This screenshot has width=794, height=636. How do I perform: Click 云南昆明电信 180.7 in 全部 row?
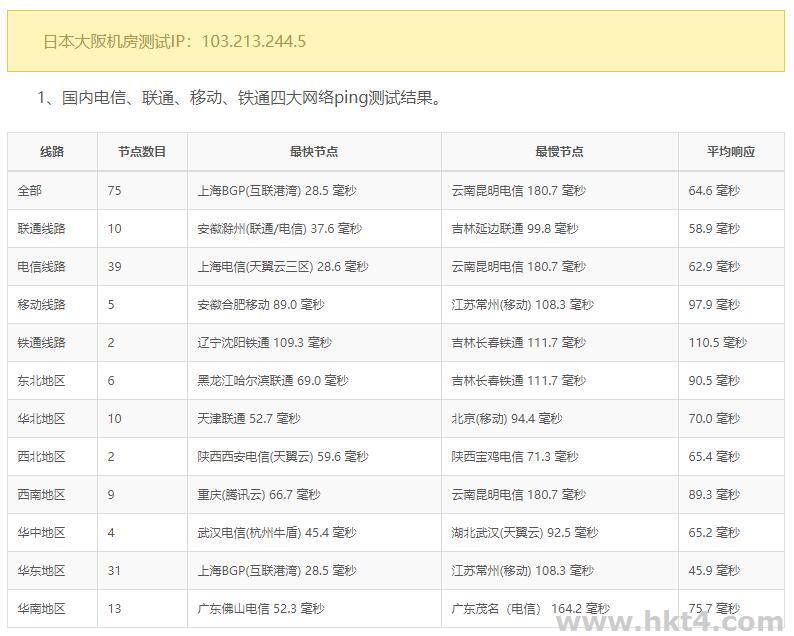pyautogui.click(x=519, y=190)
